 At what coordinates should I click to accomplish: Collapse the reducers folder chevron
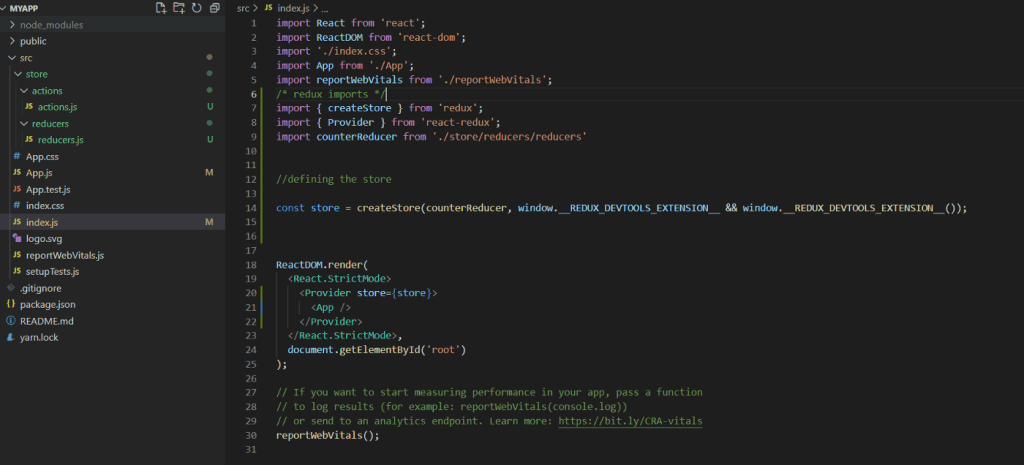click(23, 123)
